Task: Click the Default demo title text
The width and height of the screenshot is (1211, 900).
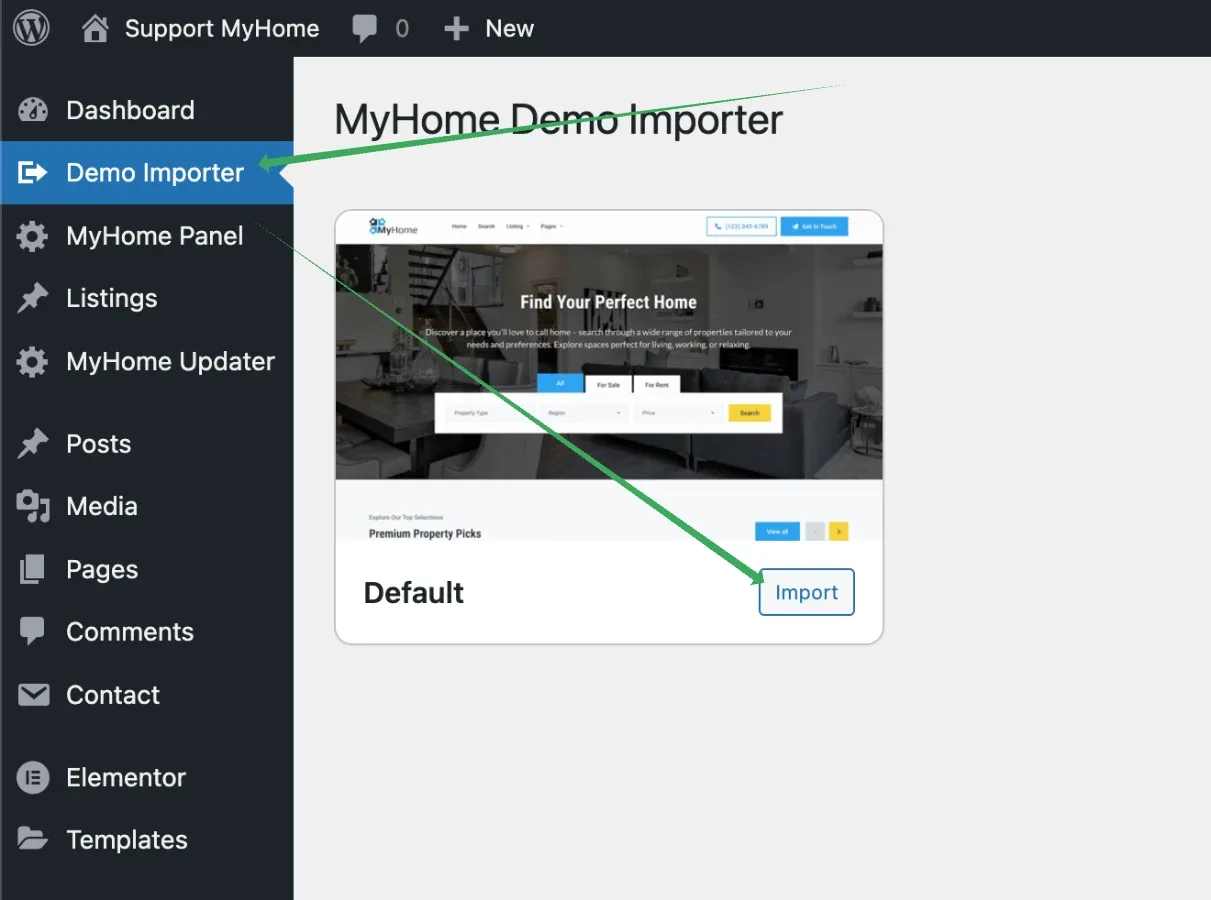Action: [x=414, y=593]
